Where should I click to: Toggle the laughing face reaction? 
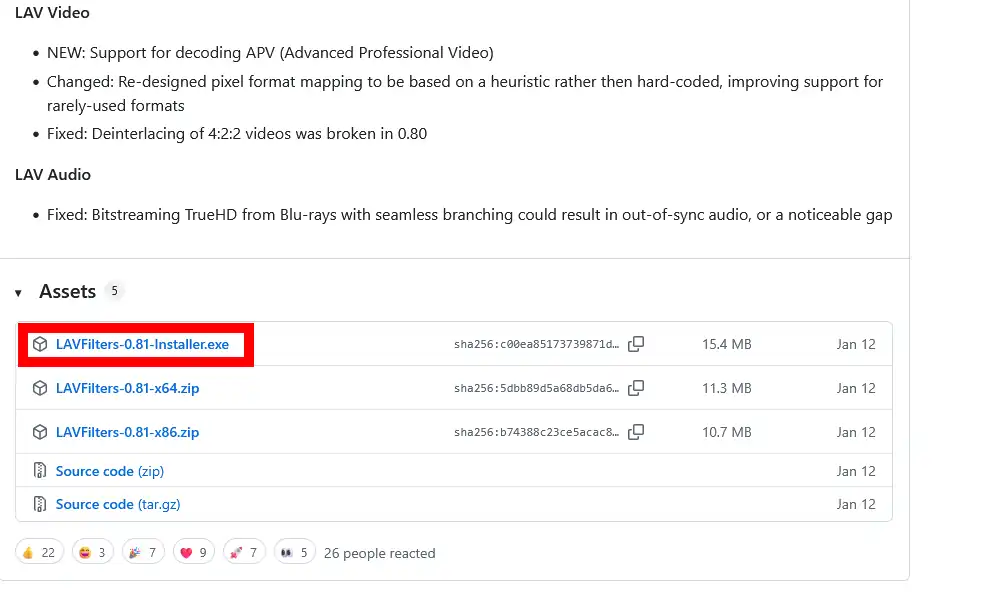point(91,552)
